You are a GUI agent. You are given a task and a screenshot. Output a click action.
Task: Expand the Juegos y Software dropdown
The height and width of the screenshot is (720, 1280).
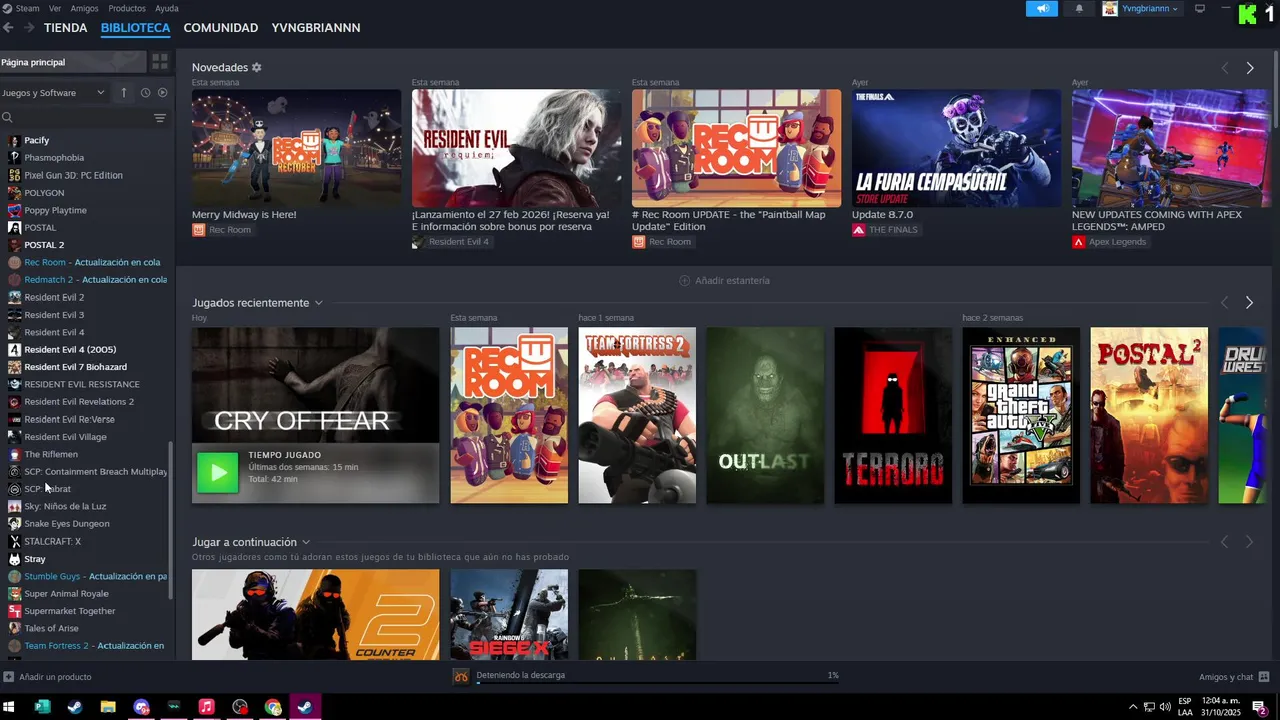coord(54,93)
